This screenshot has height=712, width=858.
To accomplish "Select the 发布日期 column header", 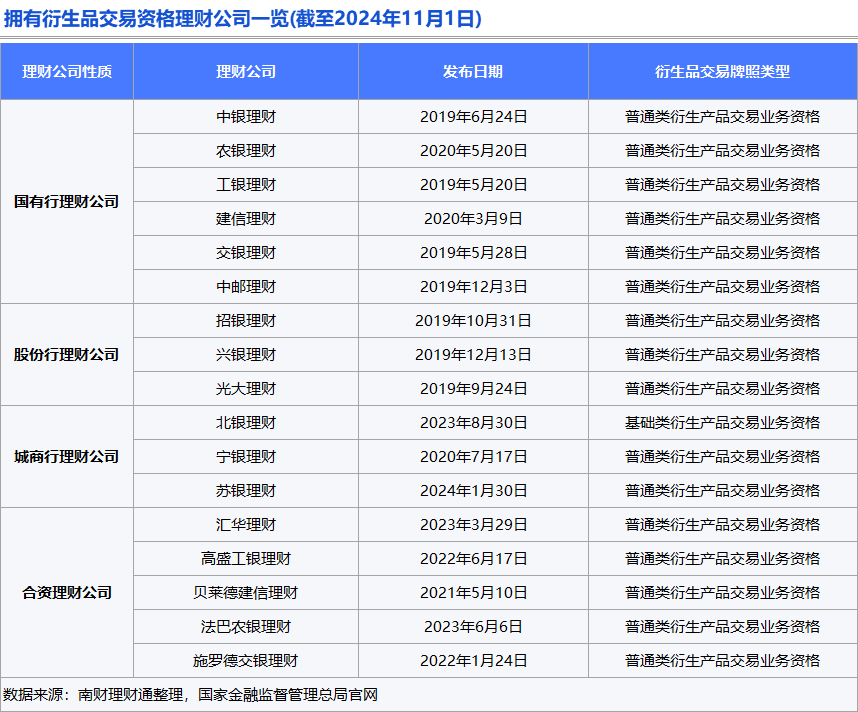I will [x=473, y=72].
